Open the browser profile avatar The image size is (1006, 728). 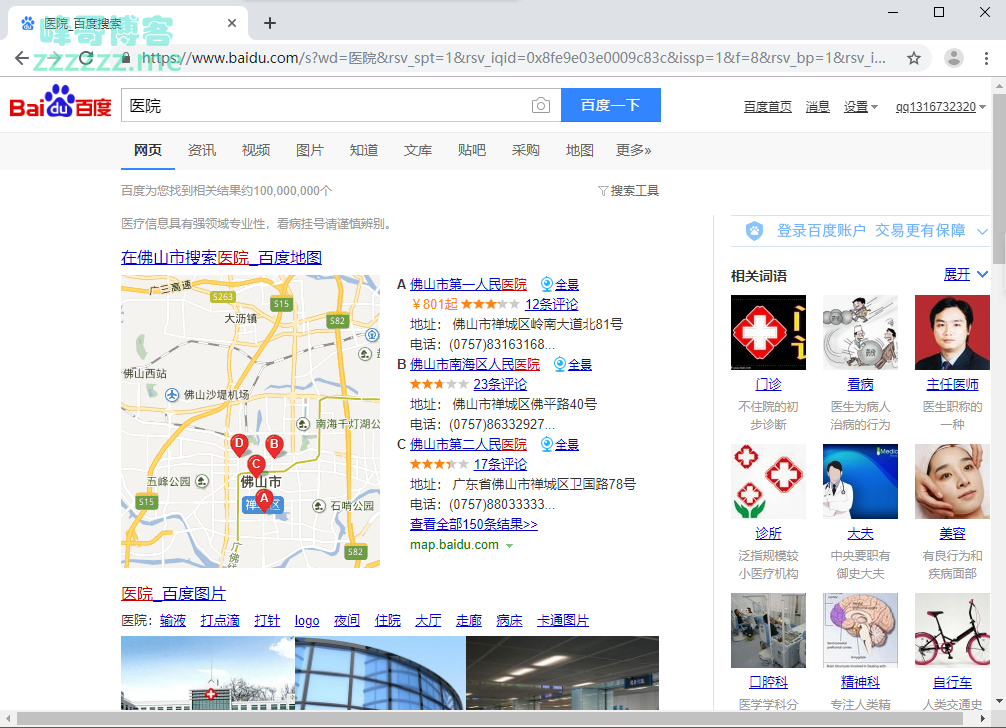click(x=954, y=58)
